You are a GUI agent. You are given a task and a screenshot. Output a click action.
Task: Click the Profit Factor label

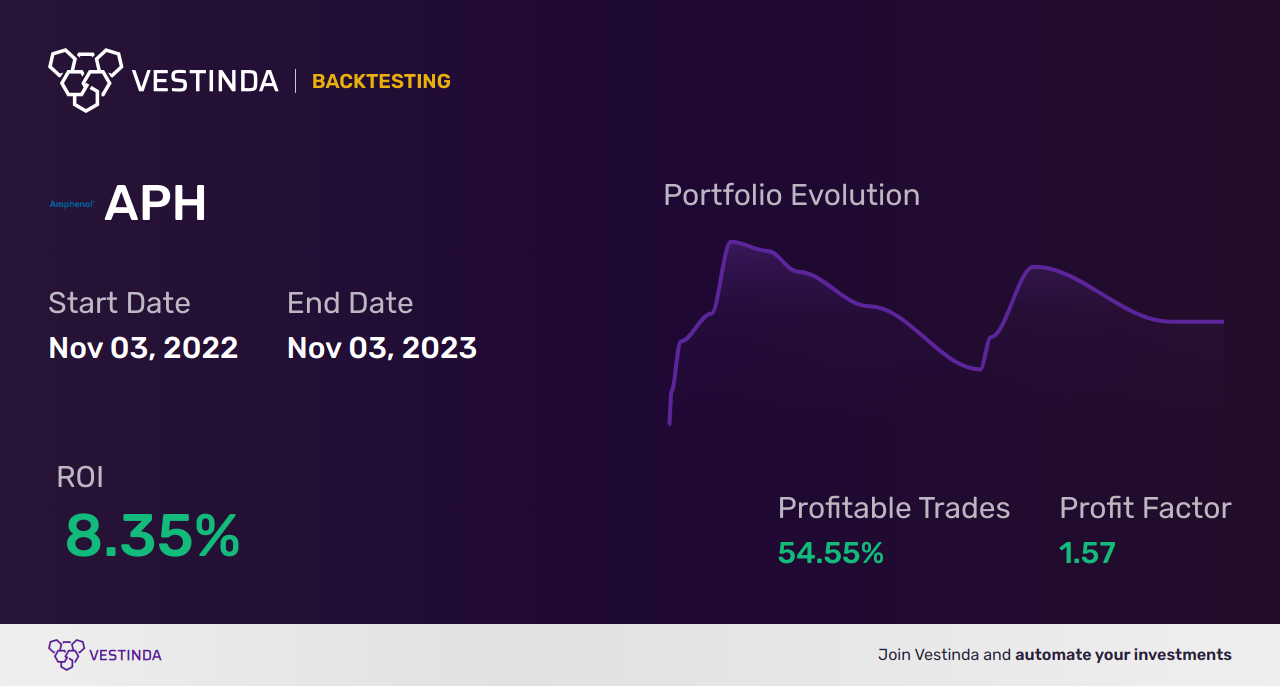tap(1145, 508)
